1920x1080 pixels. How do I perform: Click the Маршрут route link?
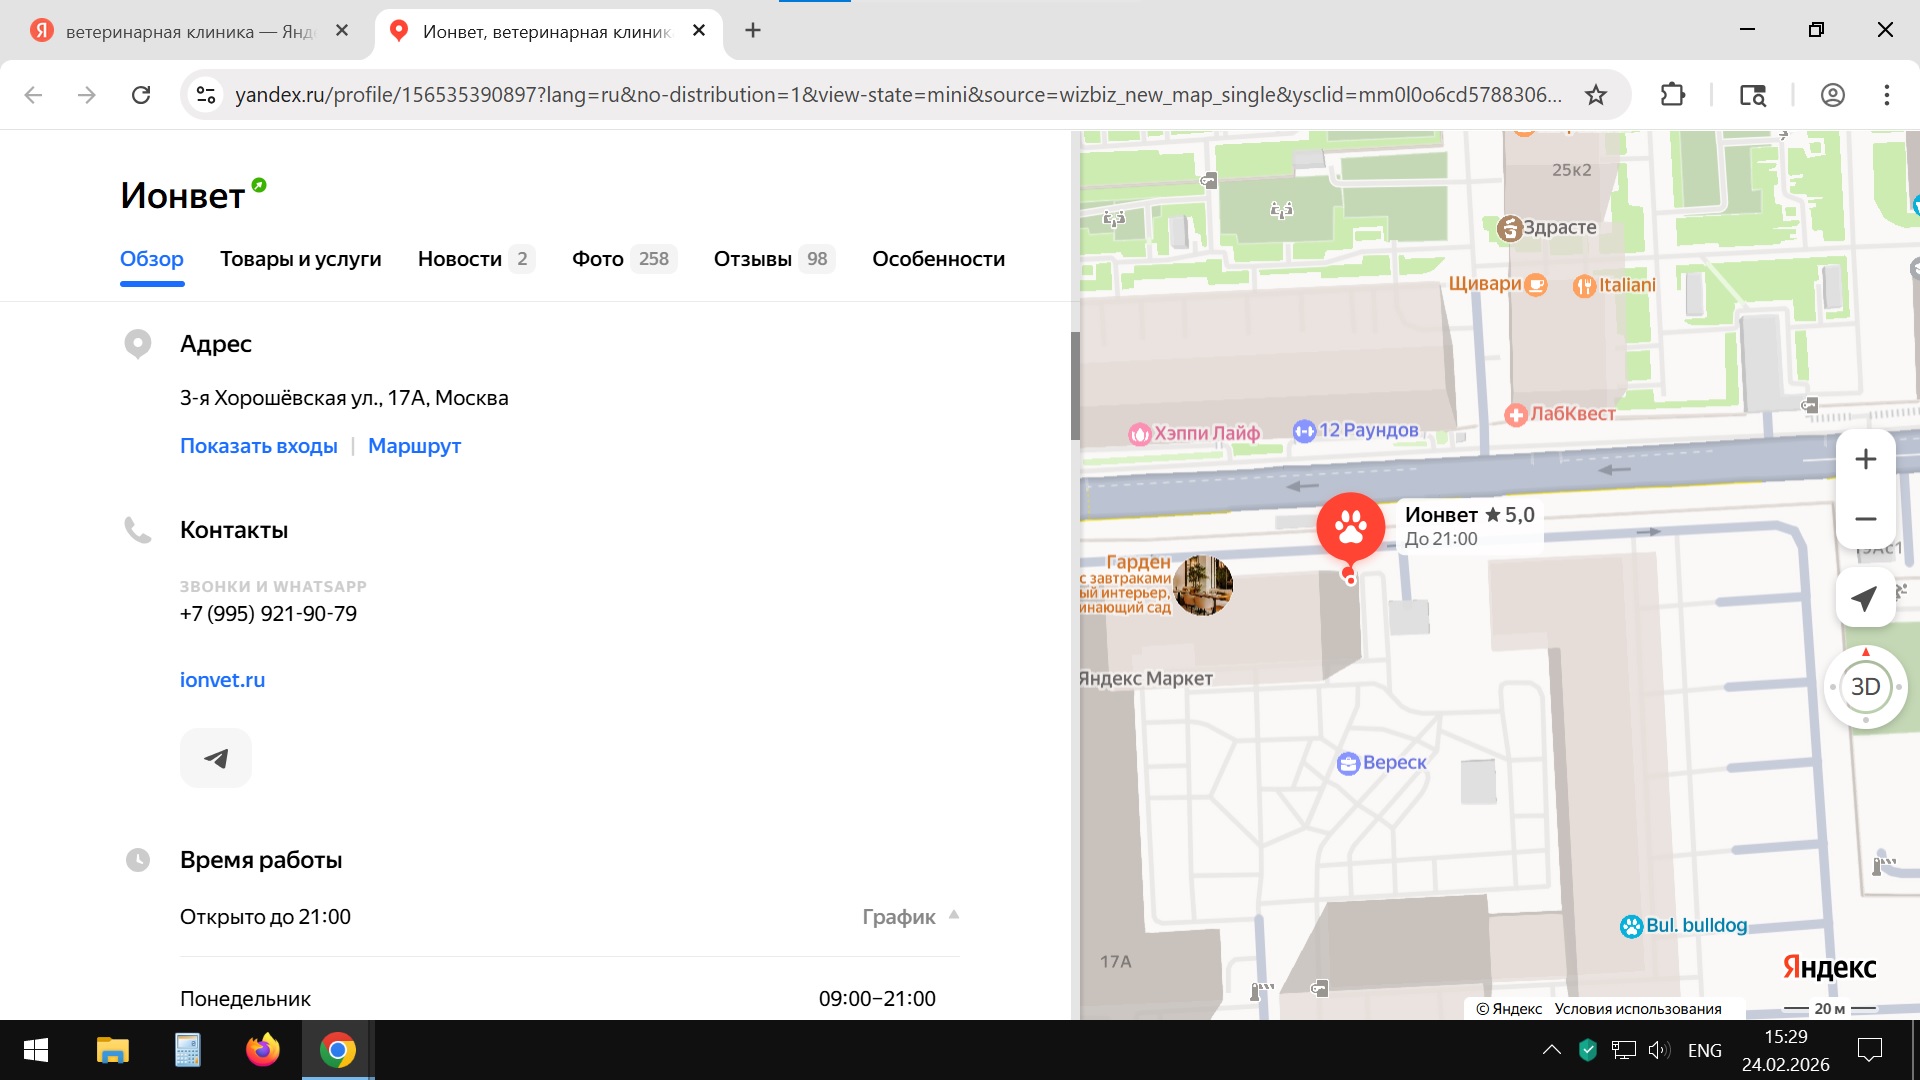[414, 446]
